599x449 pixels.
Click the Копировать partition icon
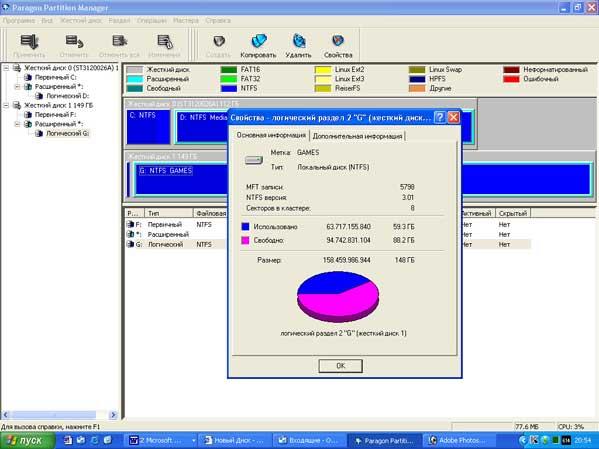(x=259, y=41)
